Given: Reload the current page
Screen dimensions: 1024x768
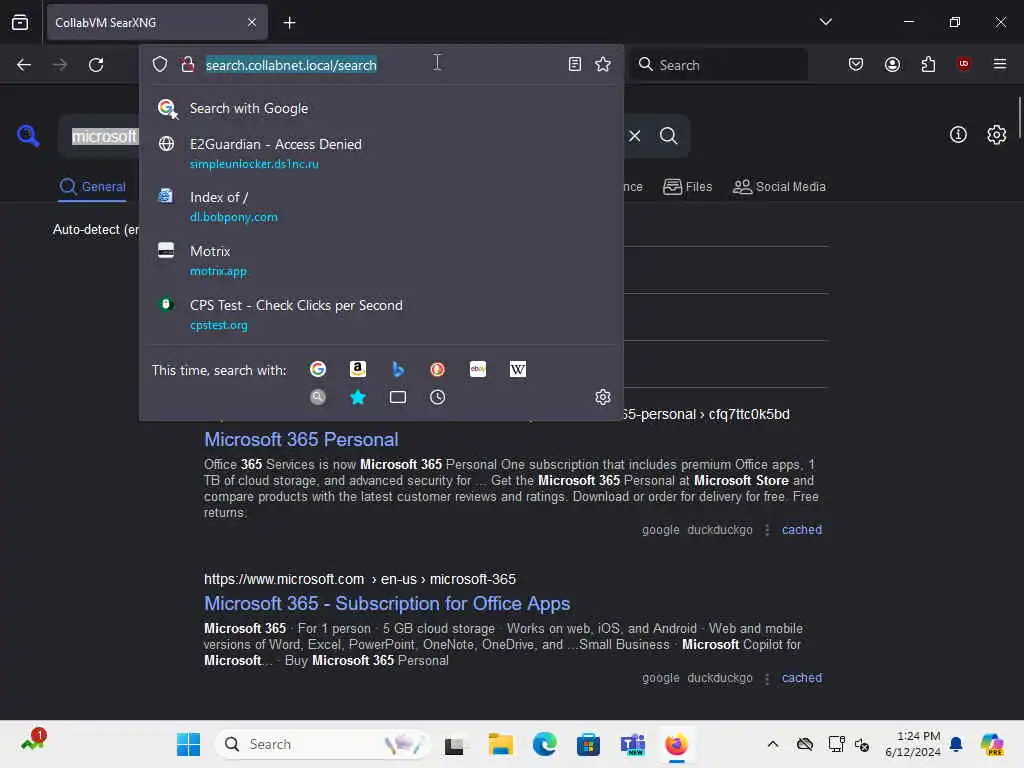Looking at the screenshot, I should [x=96, y=65].
